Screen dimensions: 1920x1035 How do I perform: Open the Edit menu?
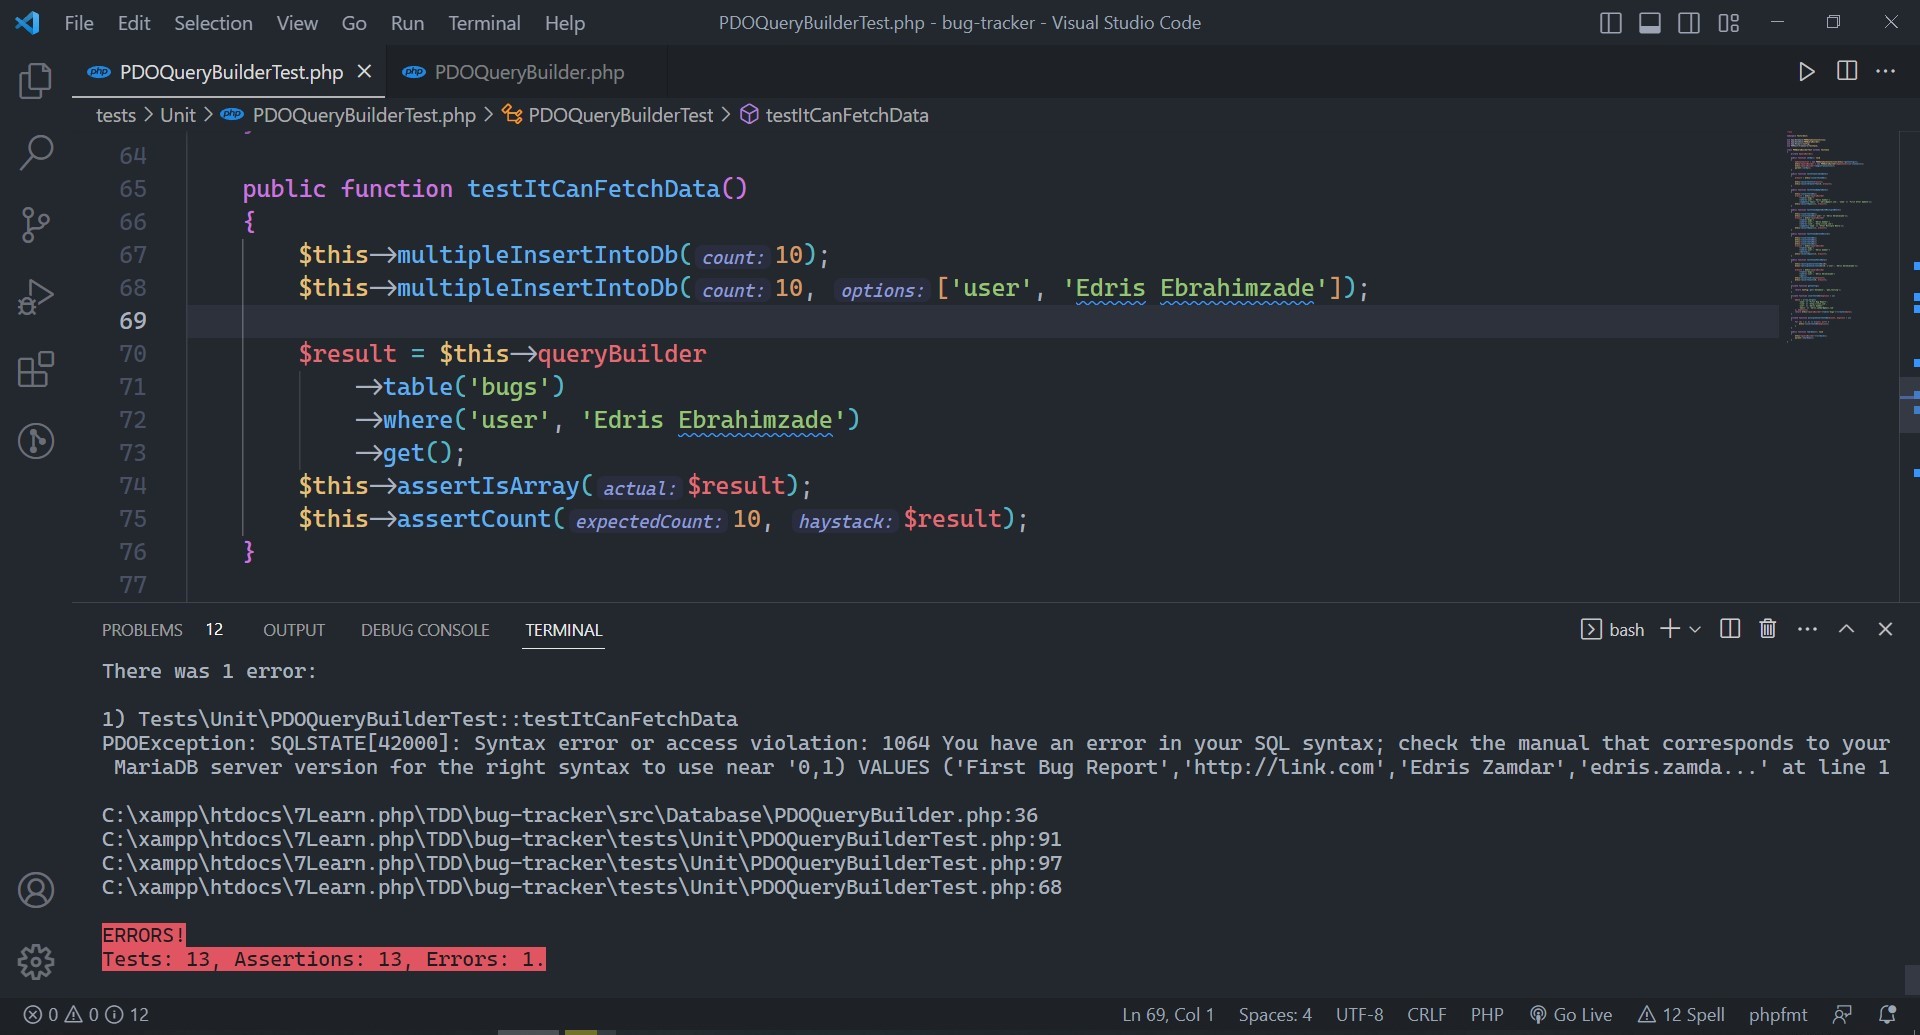point(134,23)
